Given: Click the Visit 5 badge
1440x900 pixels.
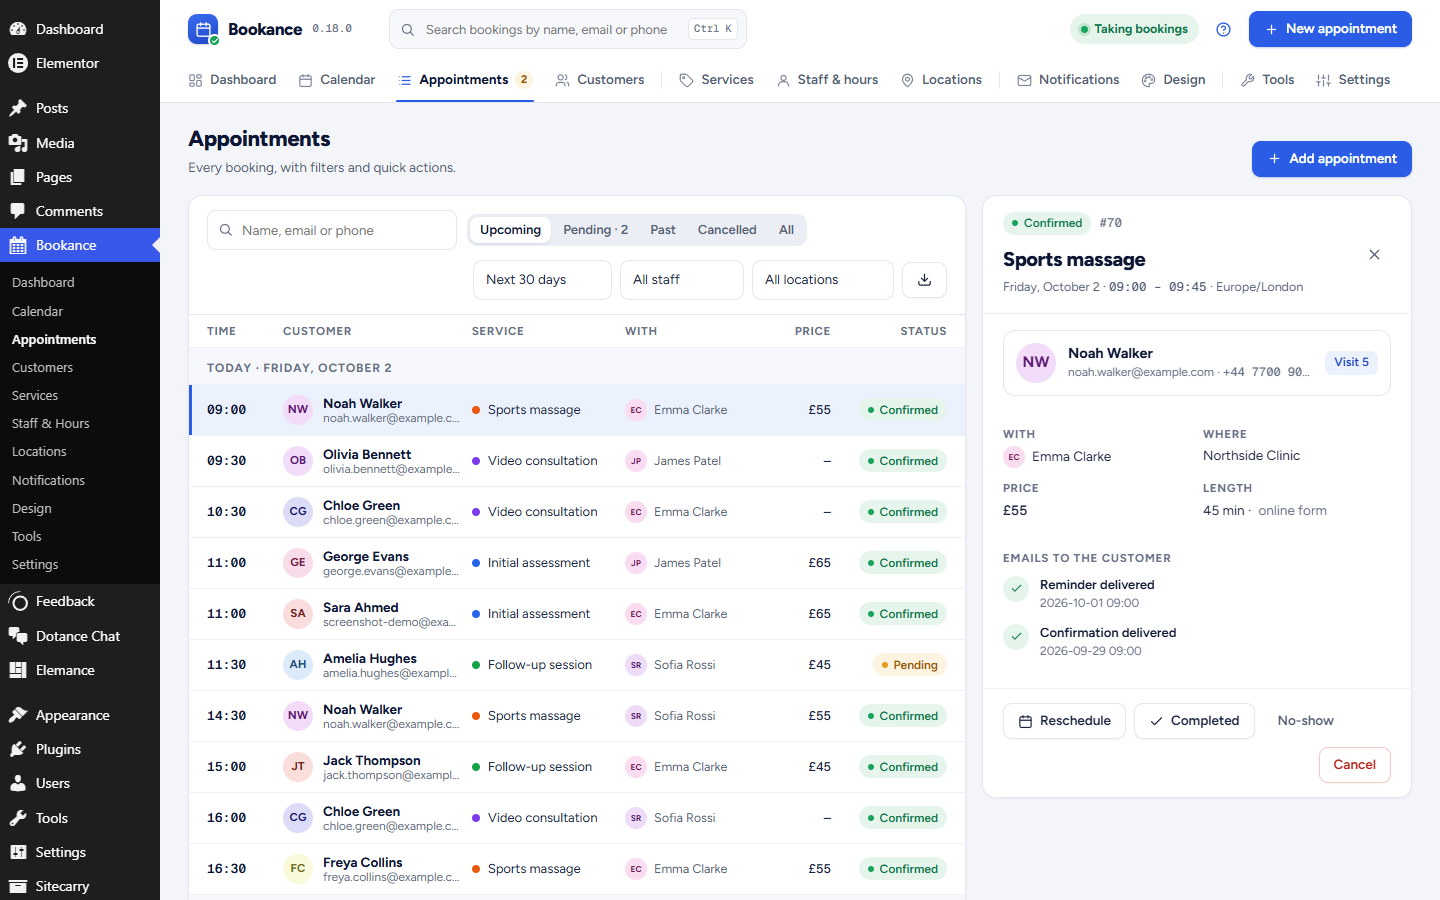Looking at the screenshot, I should (x=1351, y=362).
